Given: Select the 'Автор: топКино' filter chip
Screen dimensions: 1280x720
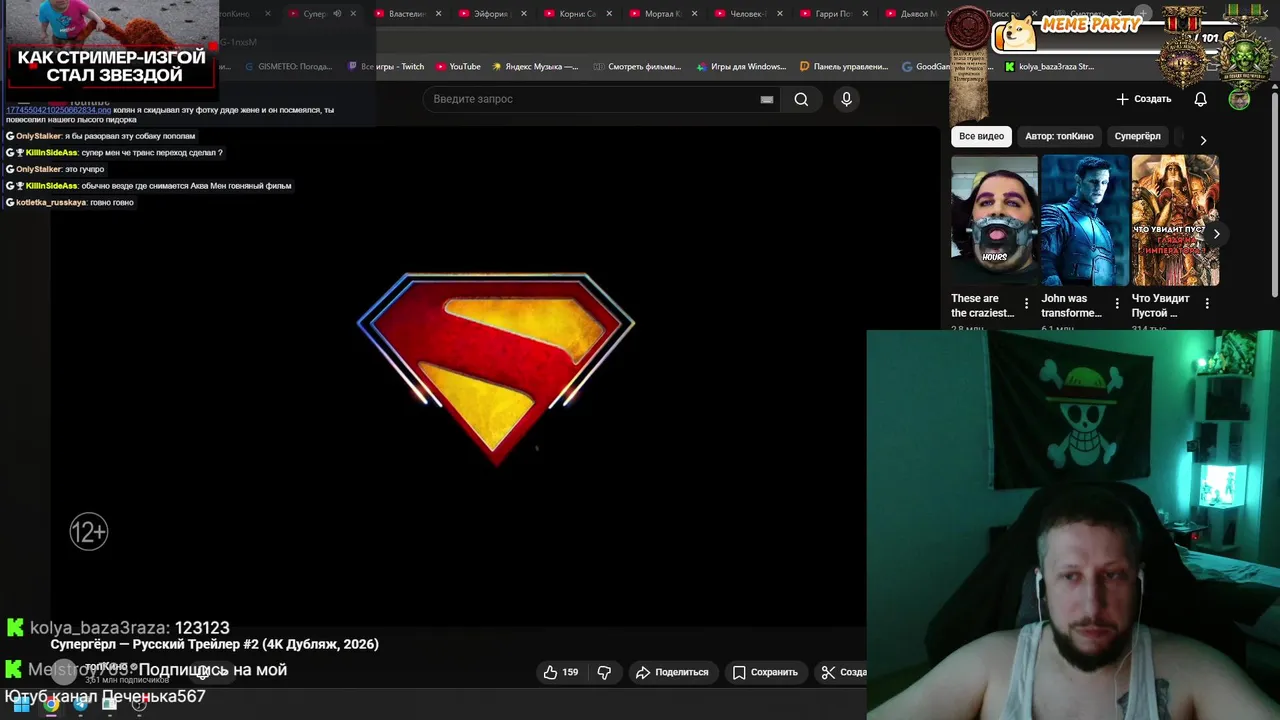Looking at the screenshot, I should pos(1059,136).
